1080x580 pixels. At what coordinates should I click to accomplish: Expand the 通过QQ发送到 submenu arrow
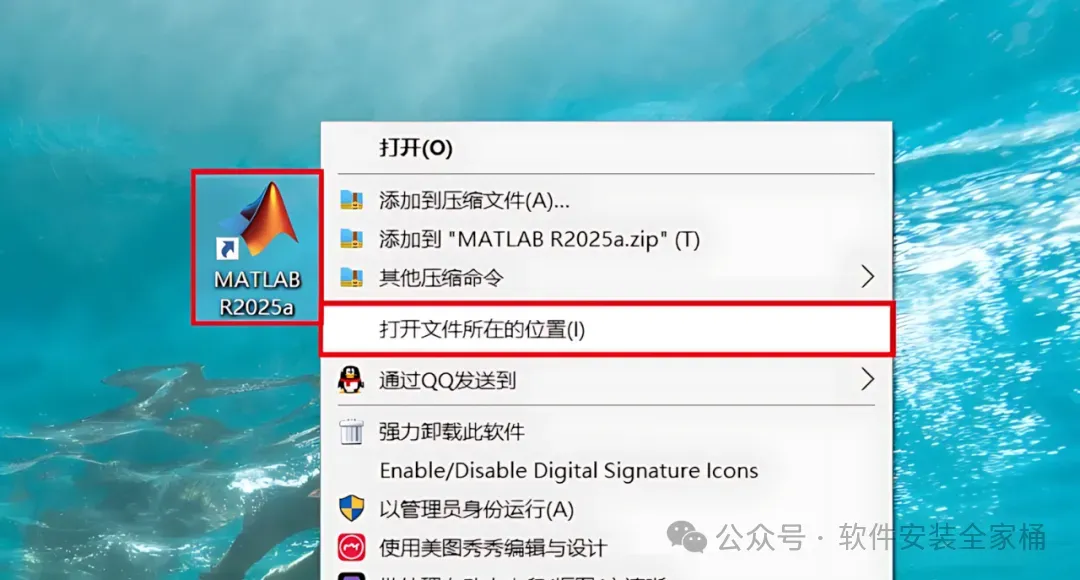pyautogui.click(x=867, y=379)
